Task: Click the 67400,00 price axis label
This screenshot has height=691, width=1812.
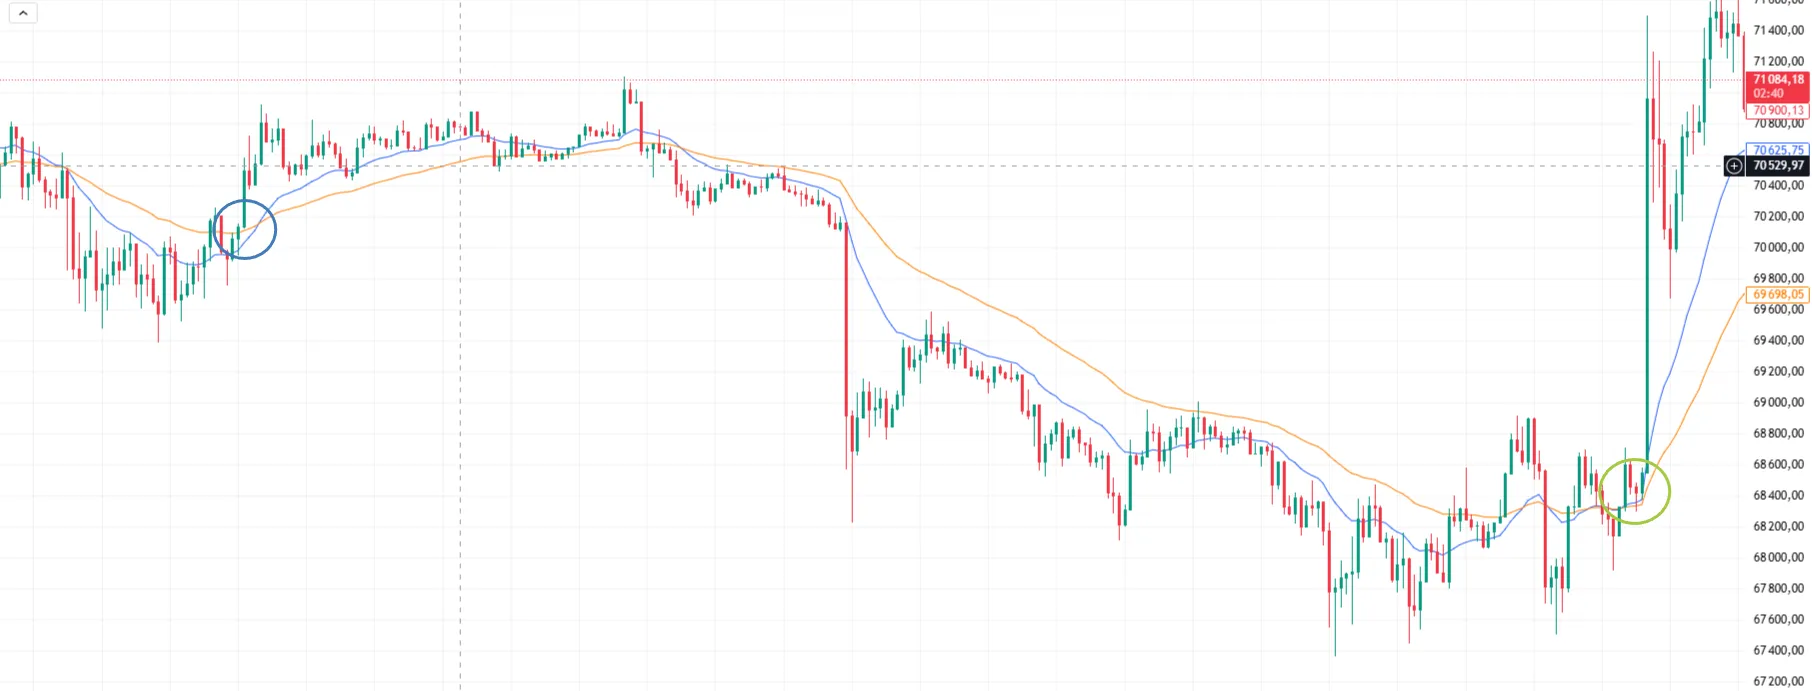Action: pyautogui.click(x=1778, y=650)
